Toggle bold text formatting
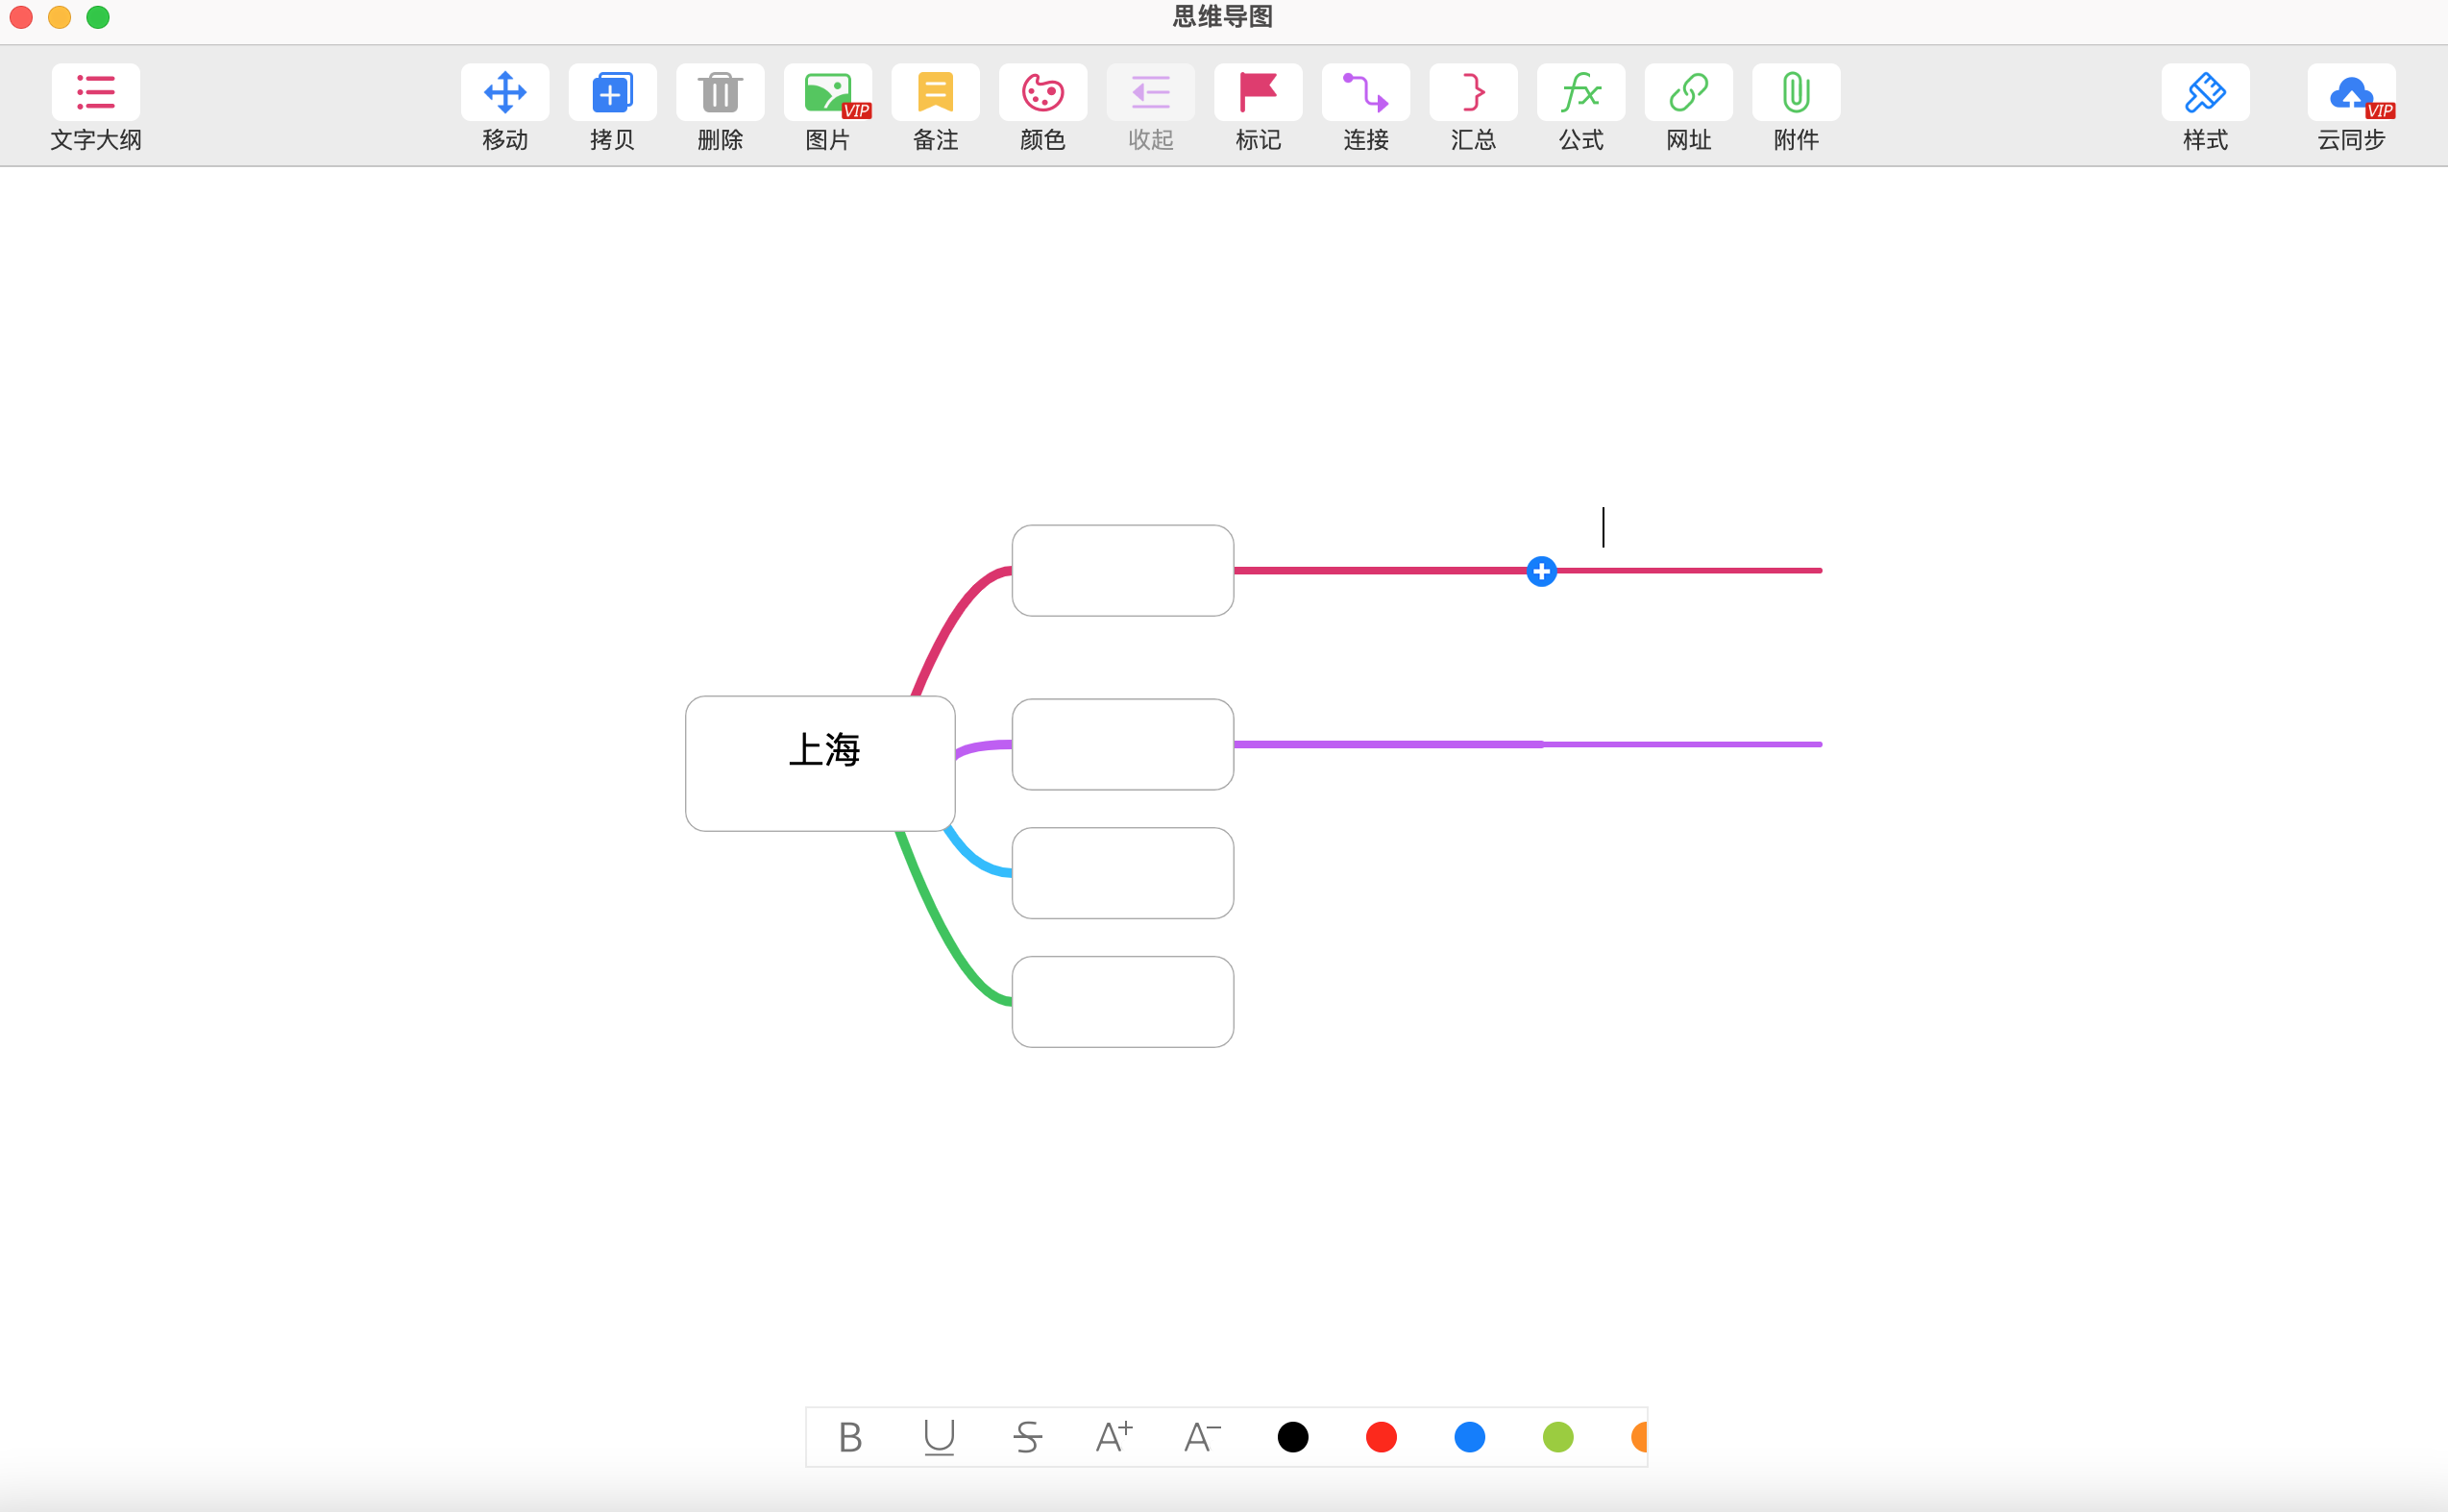 pos(850,1437)
